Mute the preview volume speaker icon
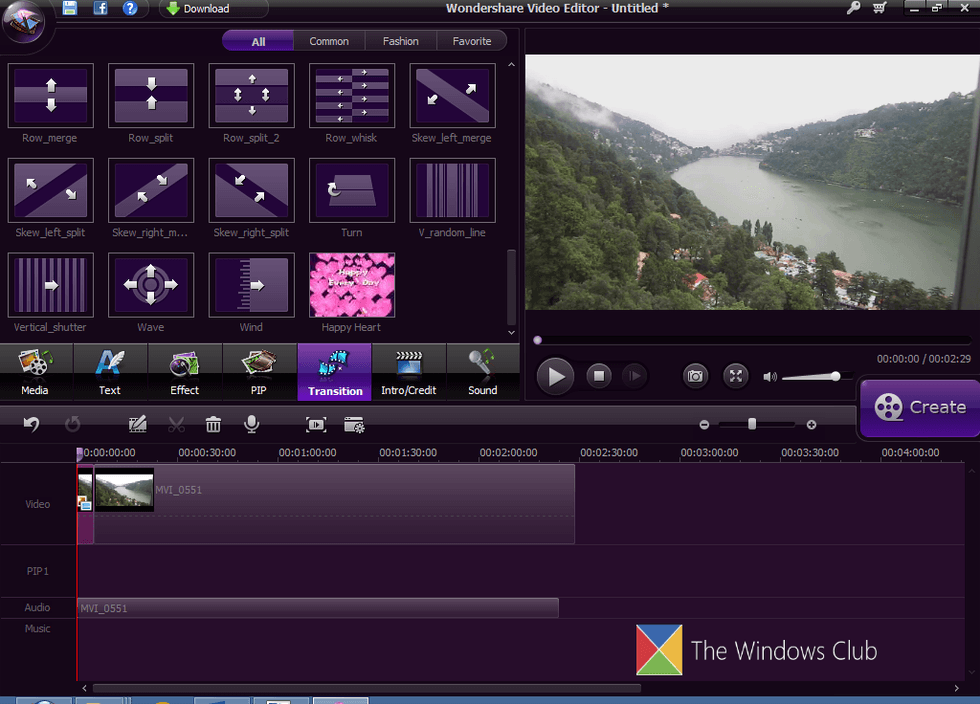Screen dimensions: 980x704 (x=769, y=377)
